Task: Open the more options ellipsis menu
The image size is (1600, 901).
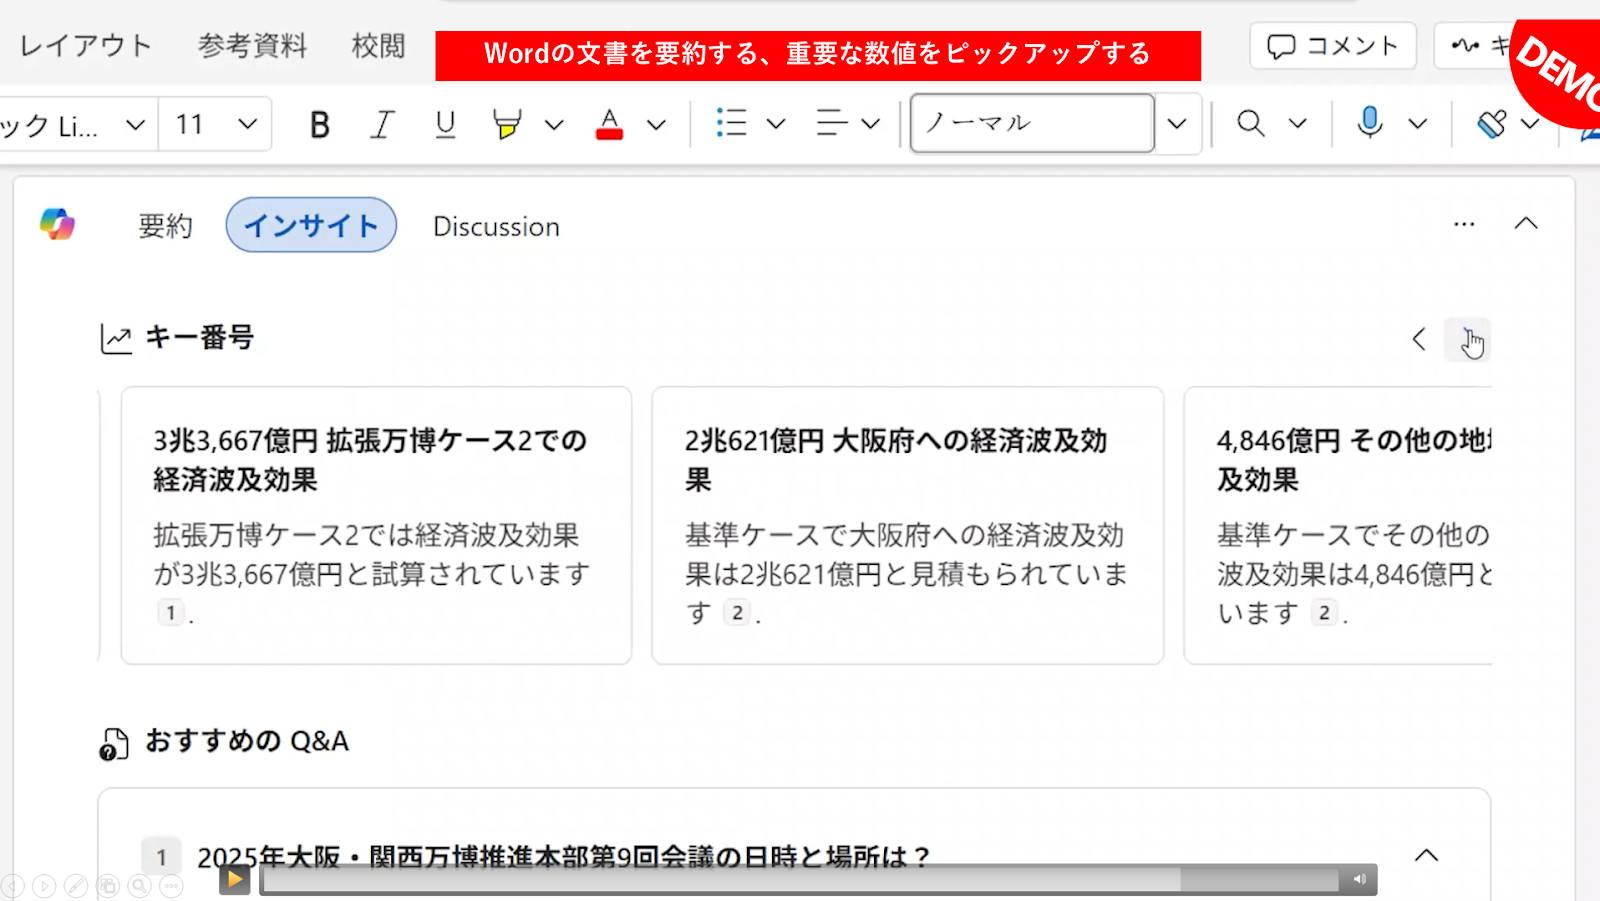Action: 1464,224
